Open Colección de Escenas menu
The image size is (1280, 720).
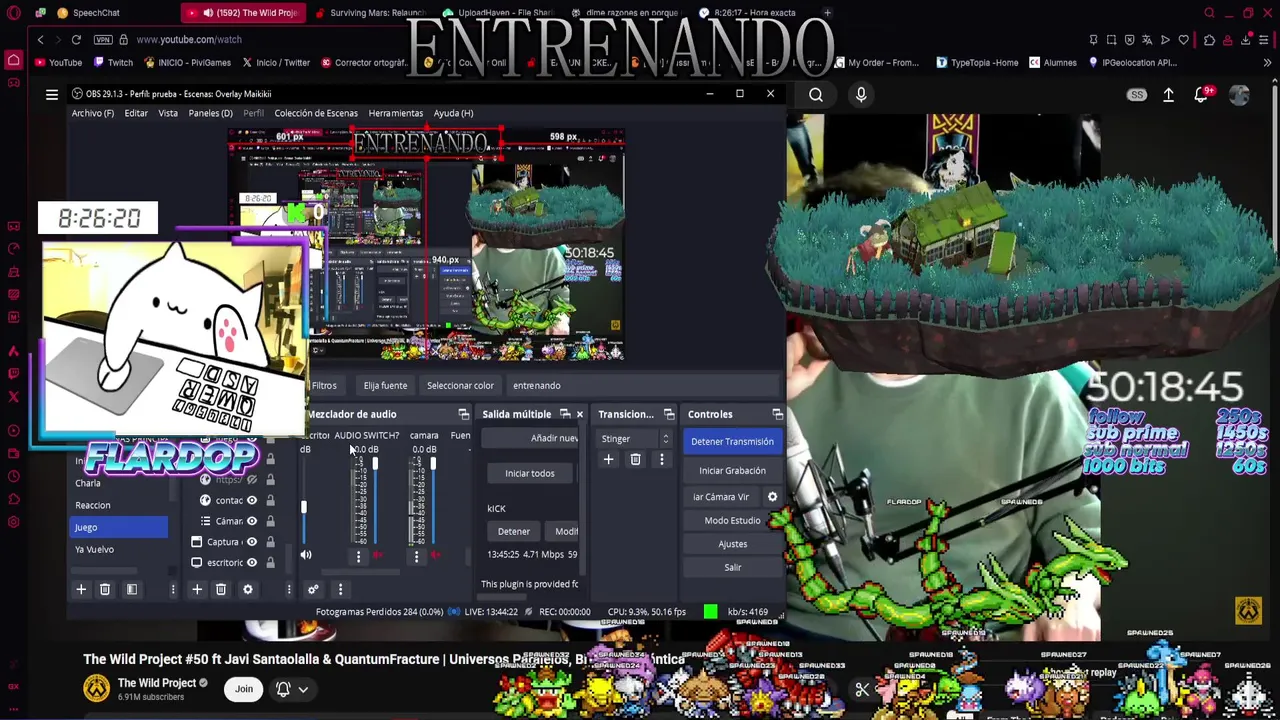coord(316,113)
